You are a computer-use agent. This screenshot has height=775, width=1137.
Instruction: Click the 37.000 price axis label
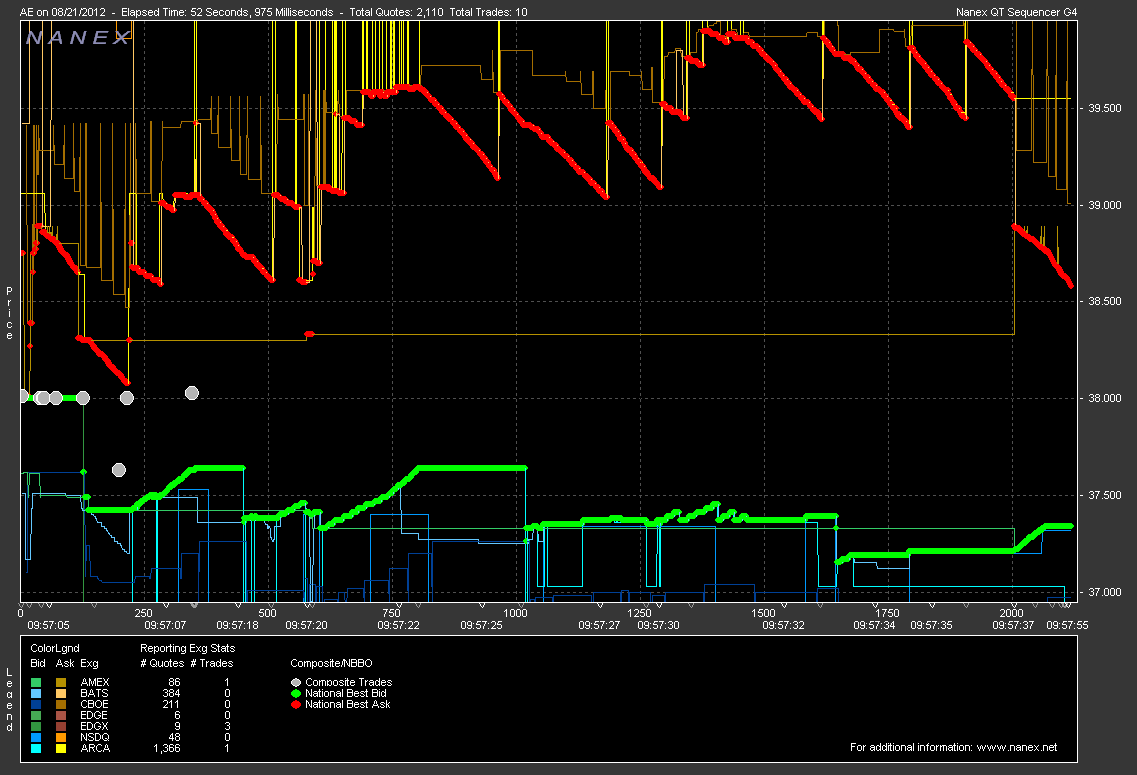point(1105,592)
